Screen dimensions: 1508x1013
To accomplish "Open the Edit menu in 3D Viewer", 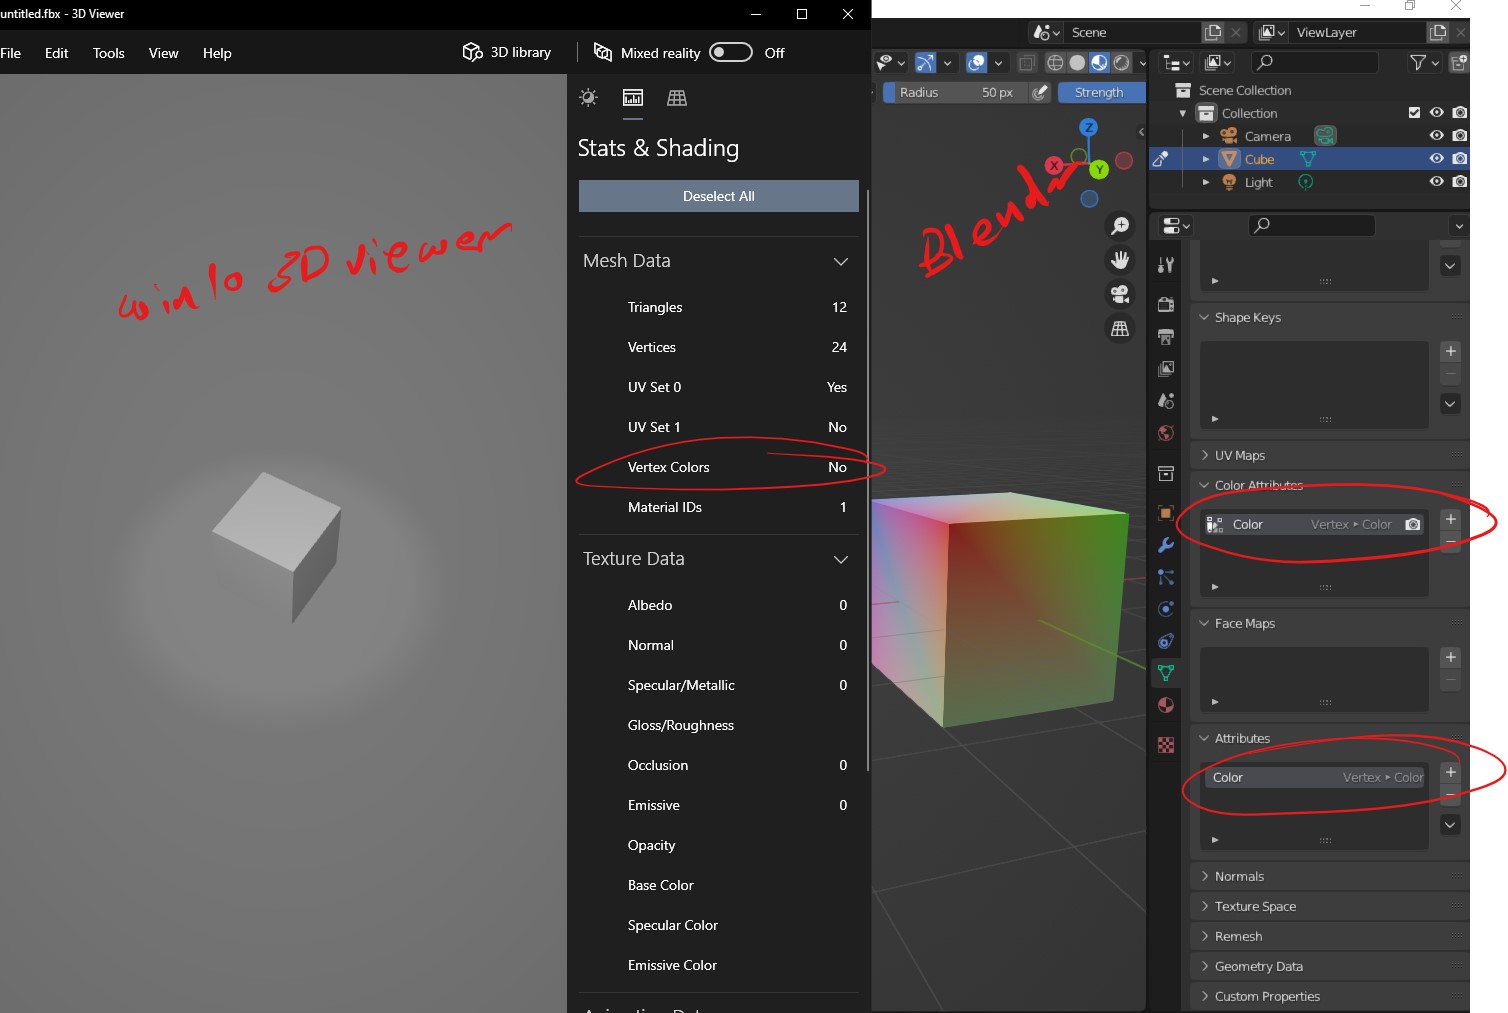I will pos(57,53).
